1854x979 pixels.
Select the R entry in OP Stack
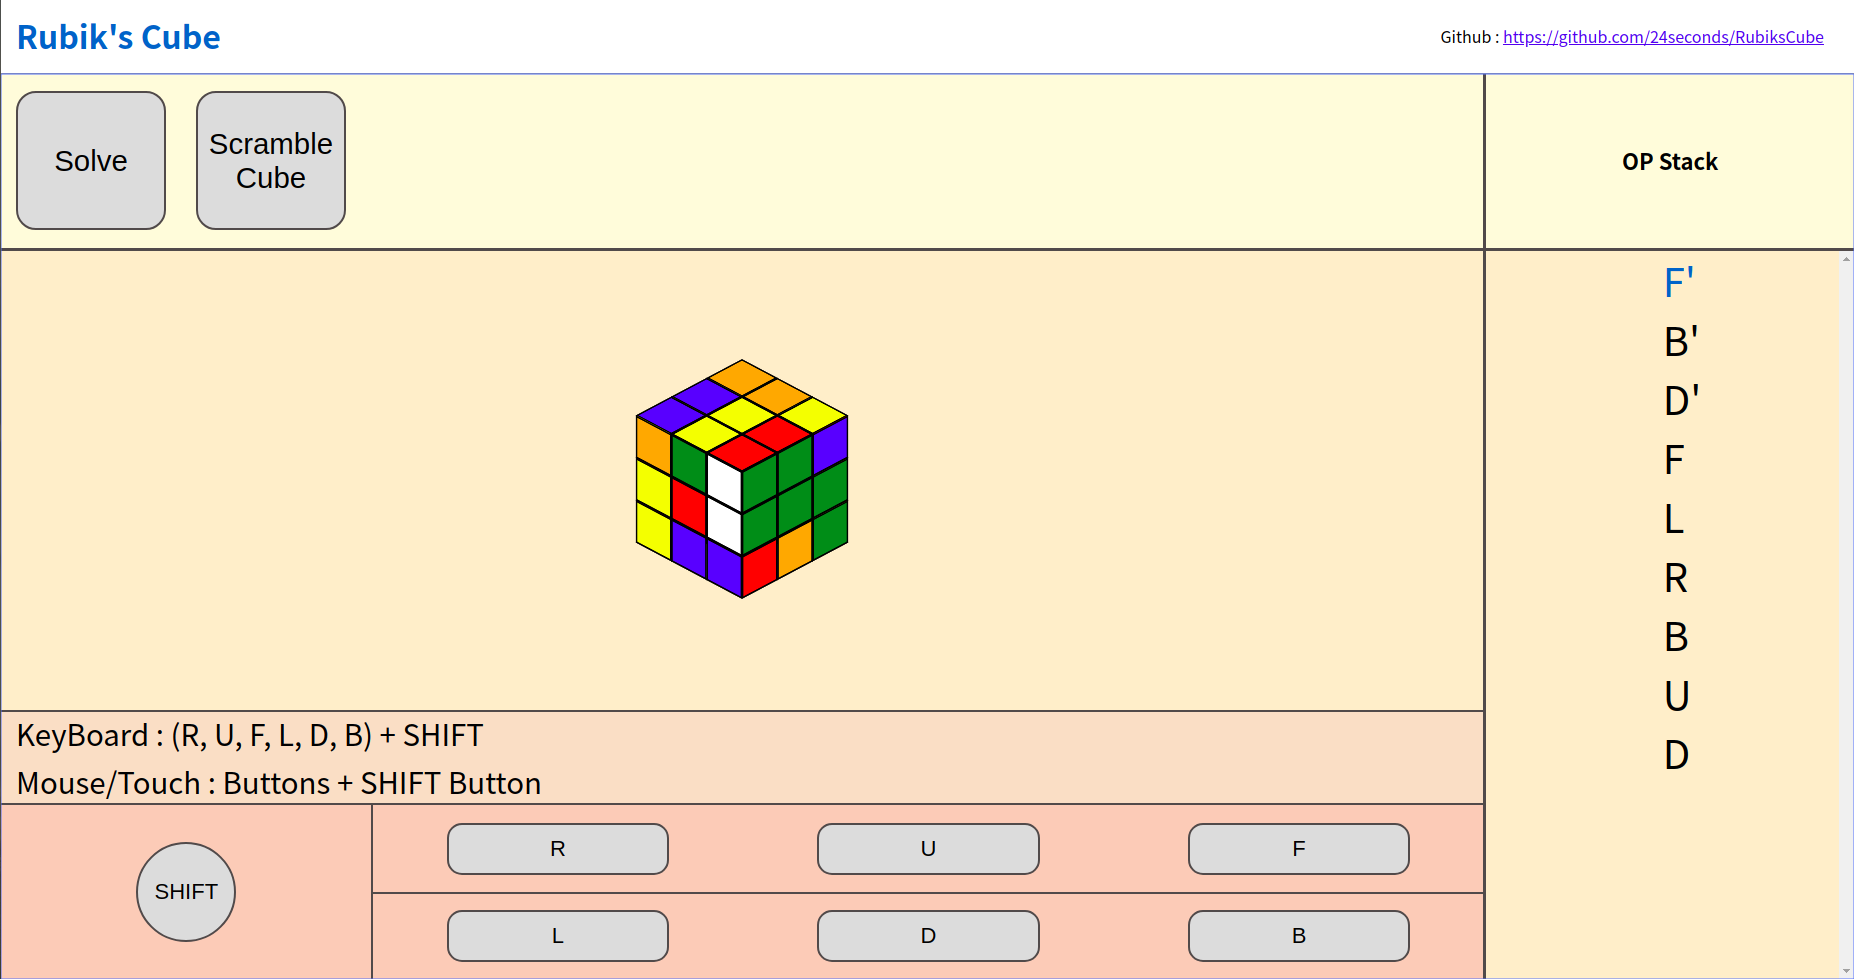point(1676,578)
